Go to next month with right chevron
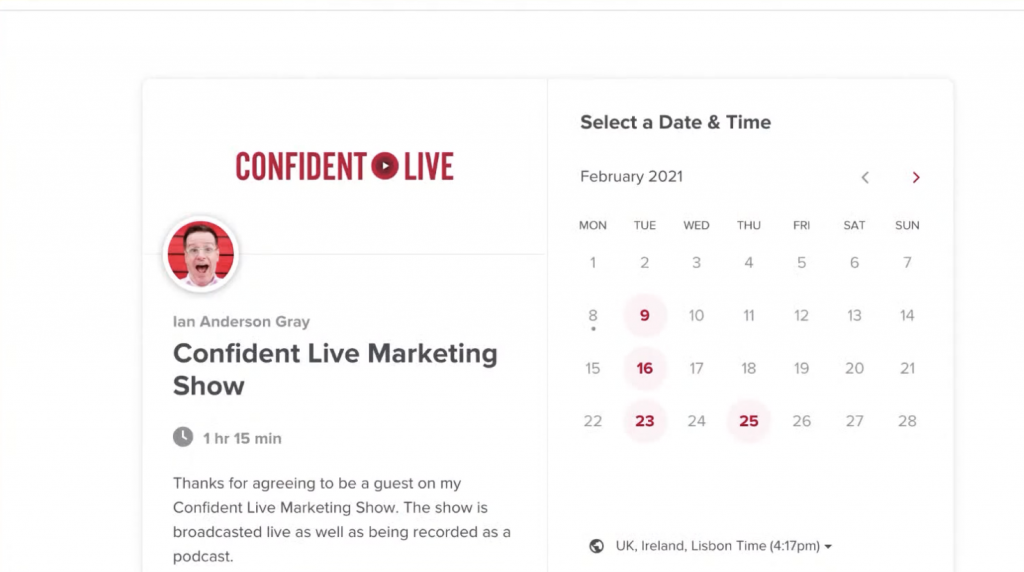Viewport: 1024px width, 572px height. click(x=916, y=178)
